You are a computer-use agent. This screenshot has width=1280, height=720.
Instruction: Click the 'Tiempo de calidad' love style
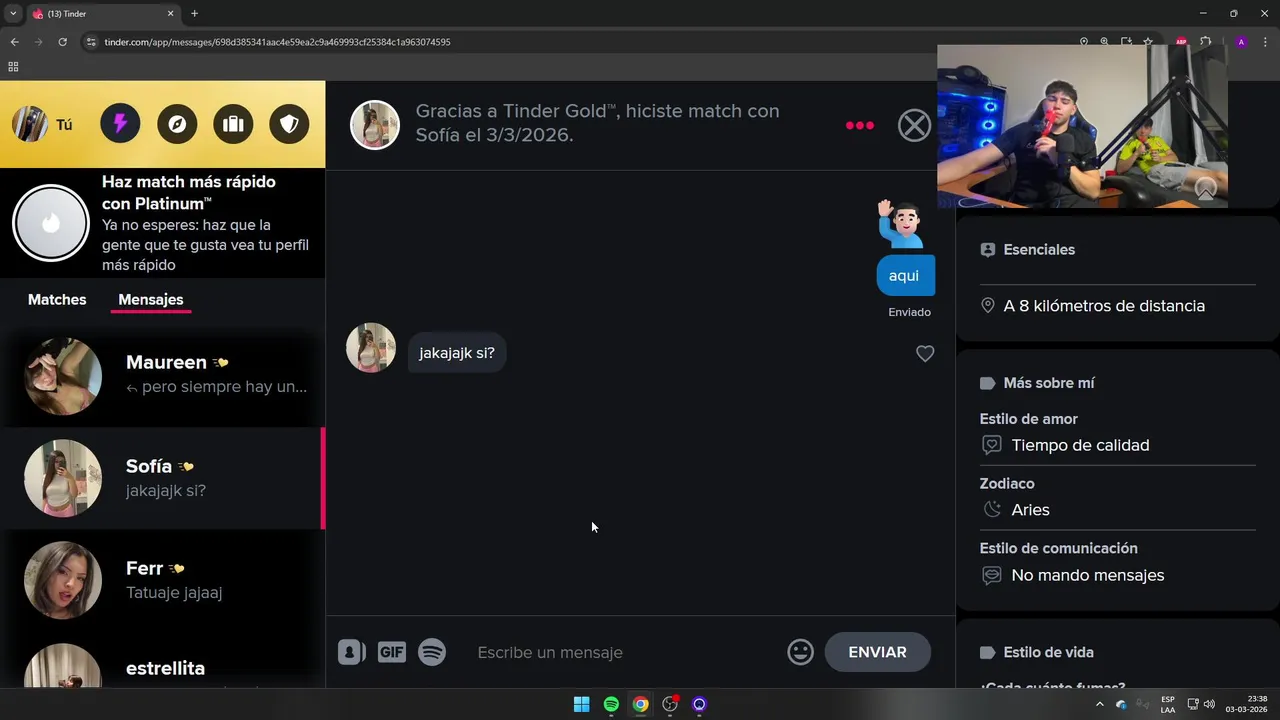click(x=1080, y=445)
